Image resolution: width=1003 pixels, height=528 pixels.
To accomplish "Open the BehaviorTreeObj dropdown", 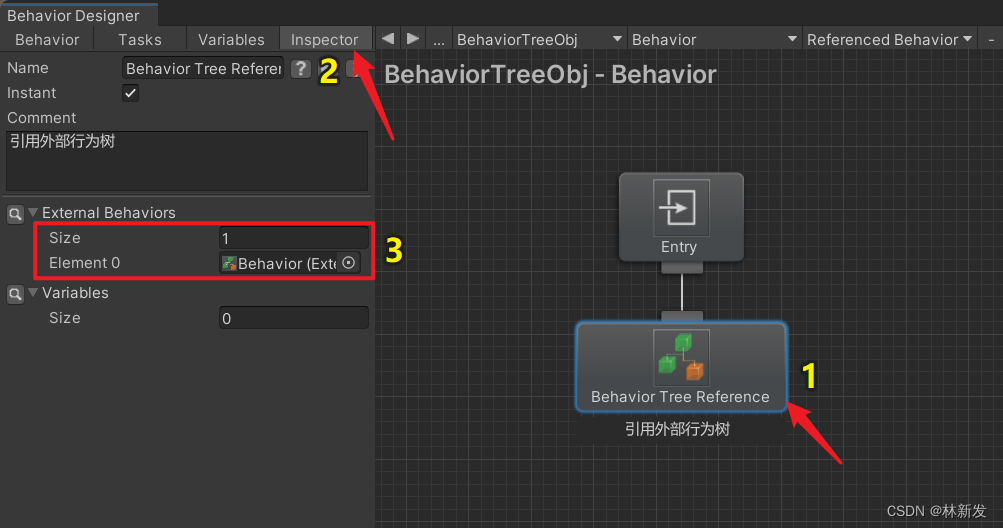I will (539, 40).
